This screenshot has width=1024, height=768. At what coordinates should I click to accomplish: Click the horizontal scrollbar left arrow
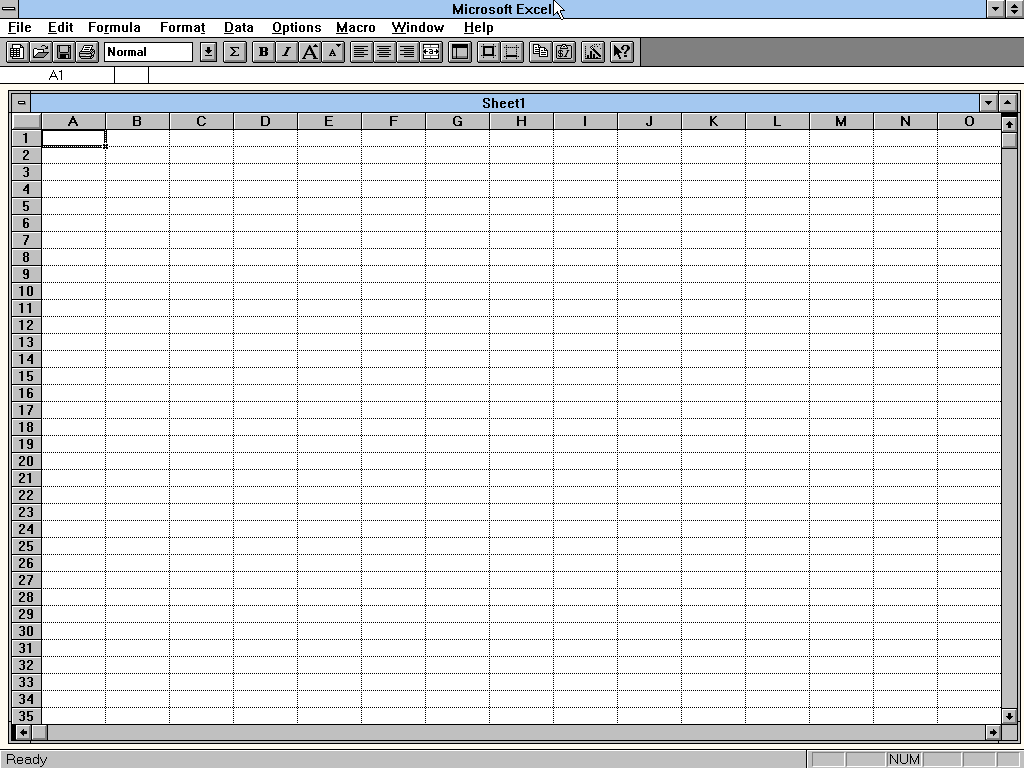point(23,732)
